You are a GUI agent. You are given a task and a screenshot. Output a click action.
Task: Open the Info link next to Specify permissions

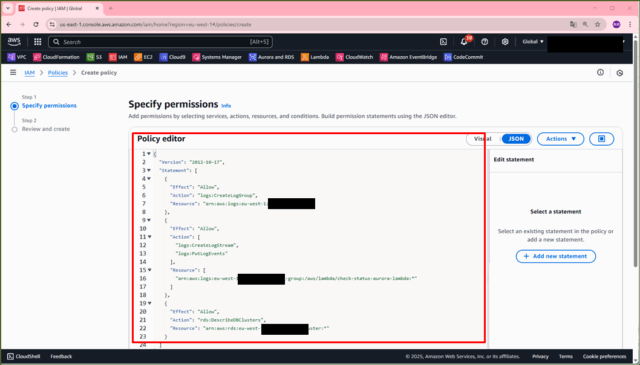click(226, 106)
